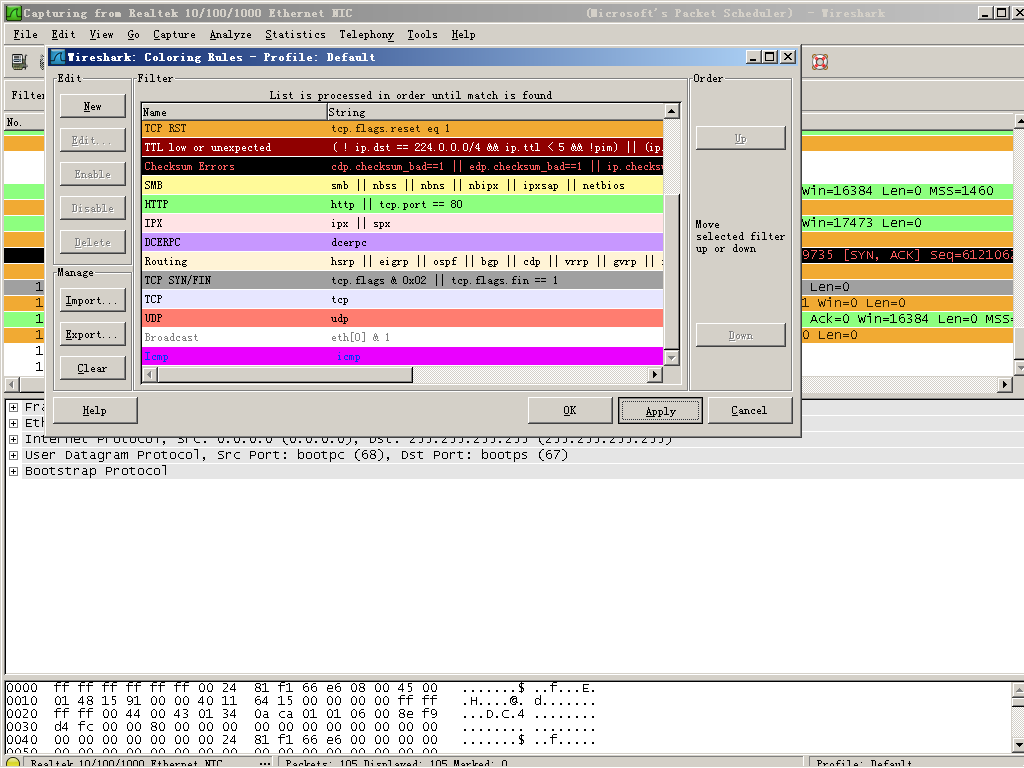Viewport: 1024px width, 768px height.
Task: Select the Routing coloring rule
Action: [402, 261]
